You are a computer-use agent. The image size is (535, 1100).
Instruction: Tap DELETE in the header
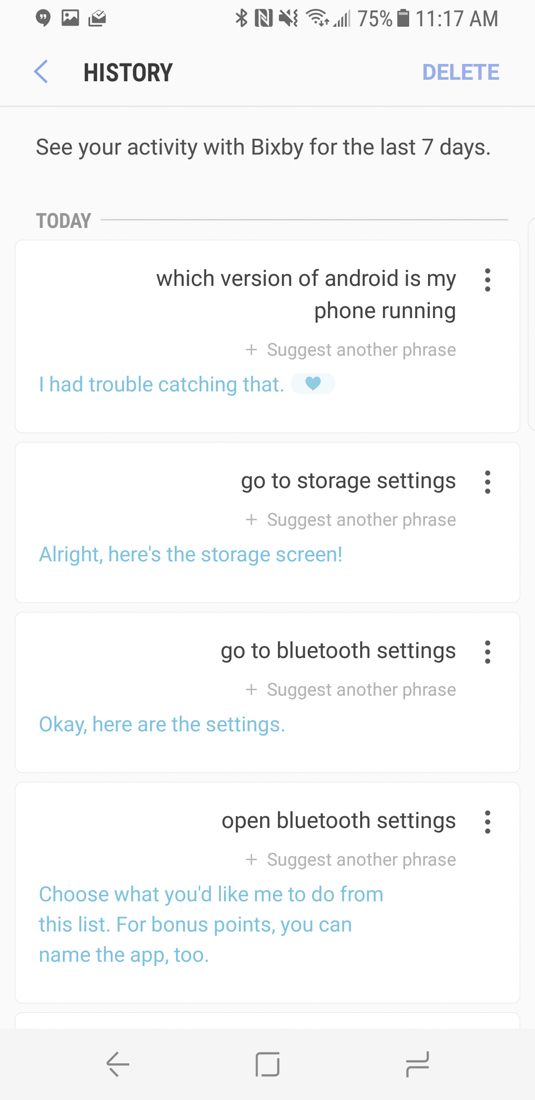[x=461, y=72]
